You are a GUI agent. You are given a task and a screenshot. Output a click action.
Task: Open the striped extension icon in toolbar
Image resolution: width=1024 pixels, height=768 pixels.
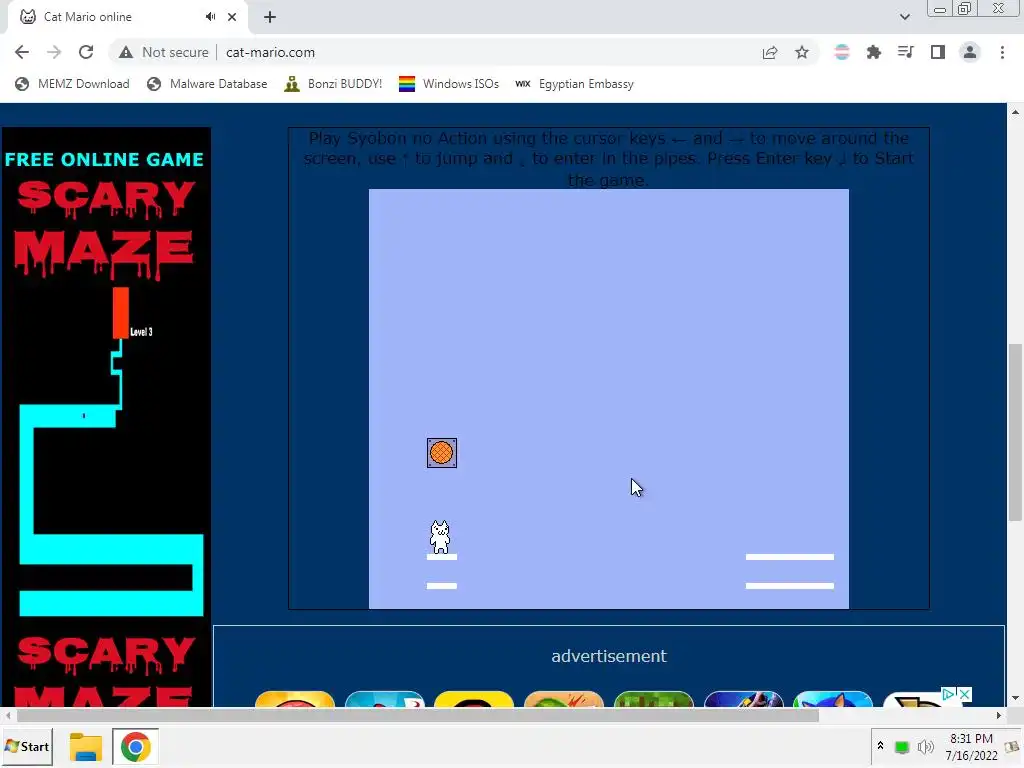842,52
